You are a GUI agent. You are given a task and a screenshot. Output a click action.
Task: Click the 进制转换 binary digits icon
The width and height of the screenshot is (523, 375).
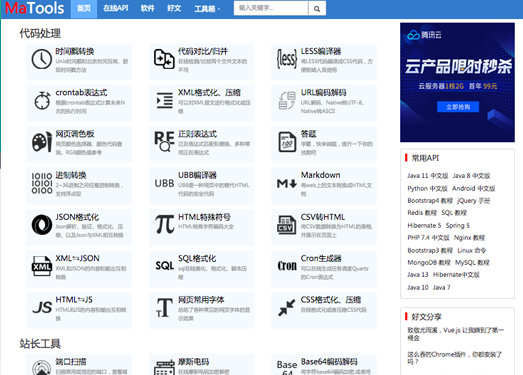(42, 183)
